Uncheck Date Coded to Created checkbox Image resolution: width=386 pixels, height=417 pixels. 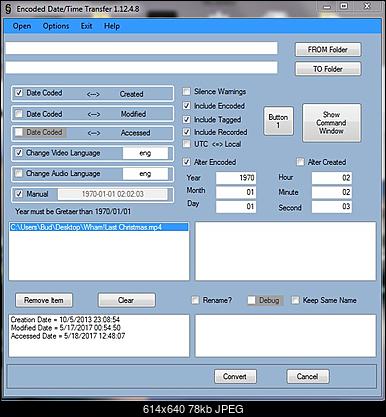click(x=19, y=93)
